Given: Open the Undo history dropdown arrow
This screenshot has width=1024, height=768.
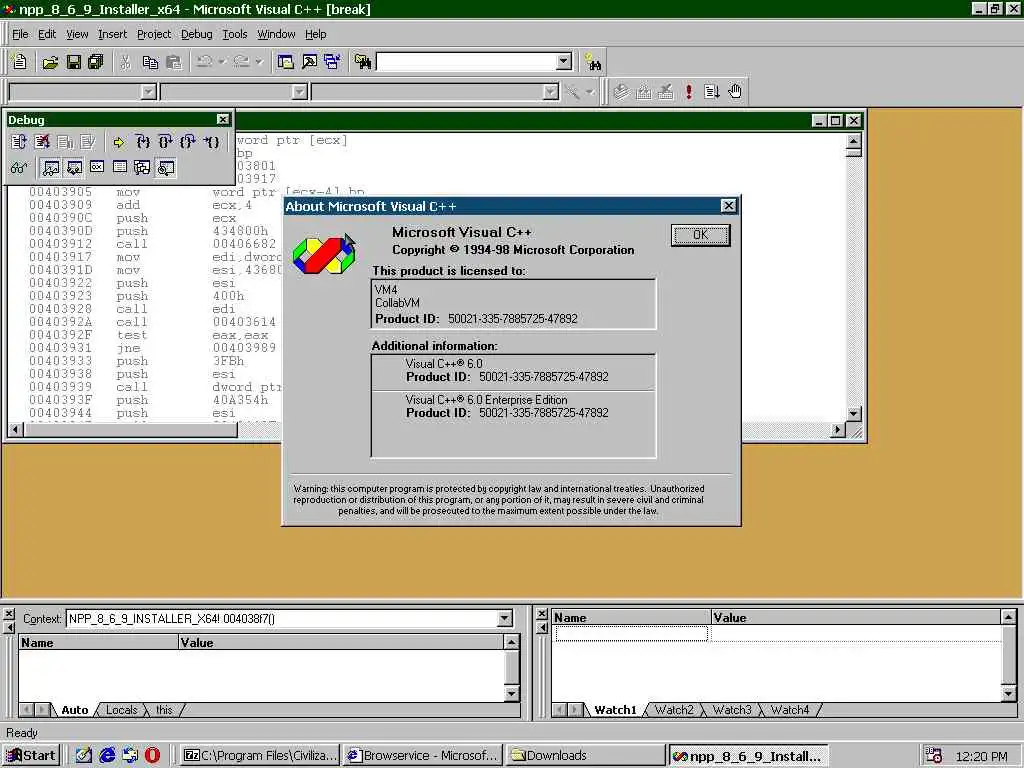Looking at the screenshot, I should tap(222, 62).
